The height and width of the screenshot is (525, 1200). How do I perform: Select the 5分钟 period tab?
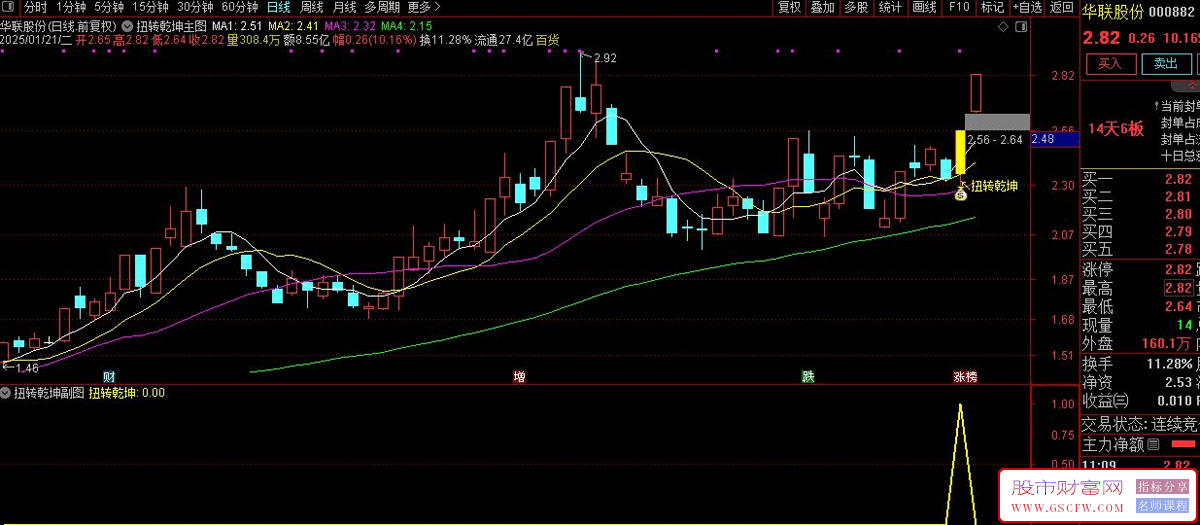(110, 7)
